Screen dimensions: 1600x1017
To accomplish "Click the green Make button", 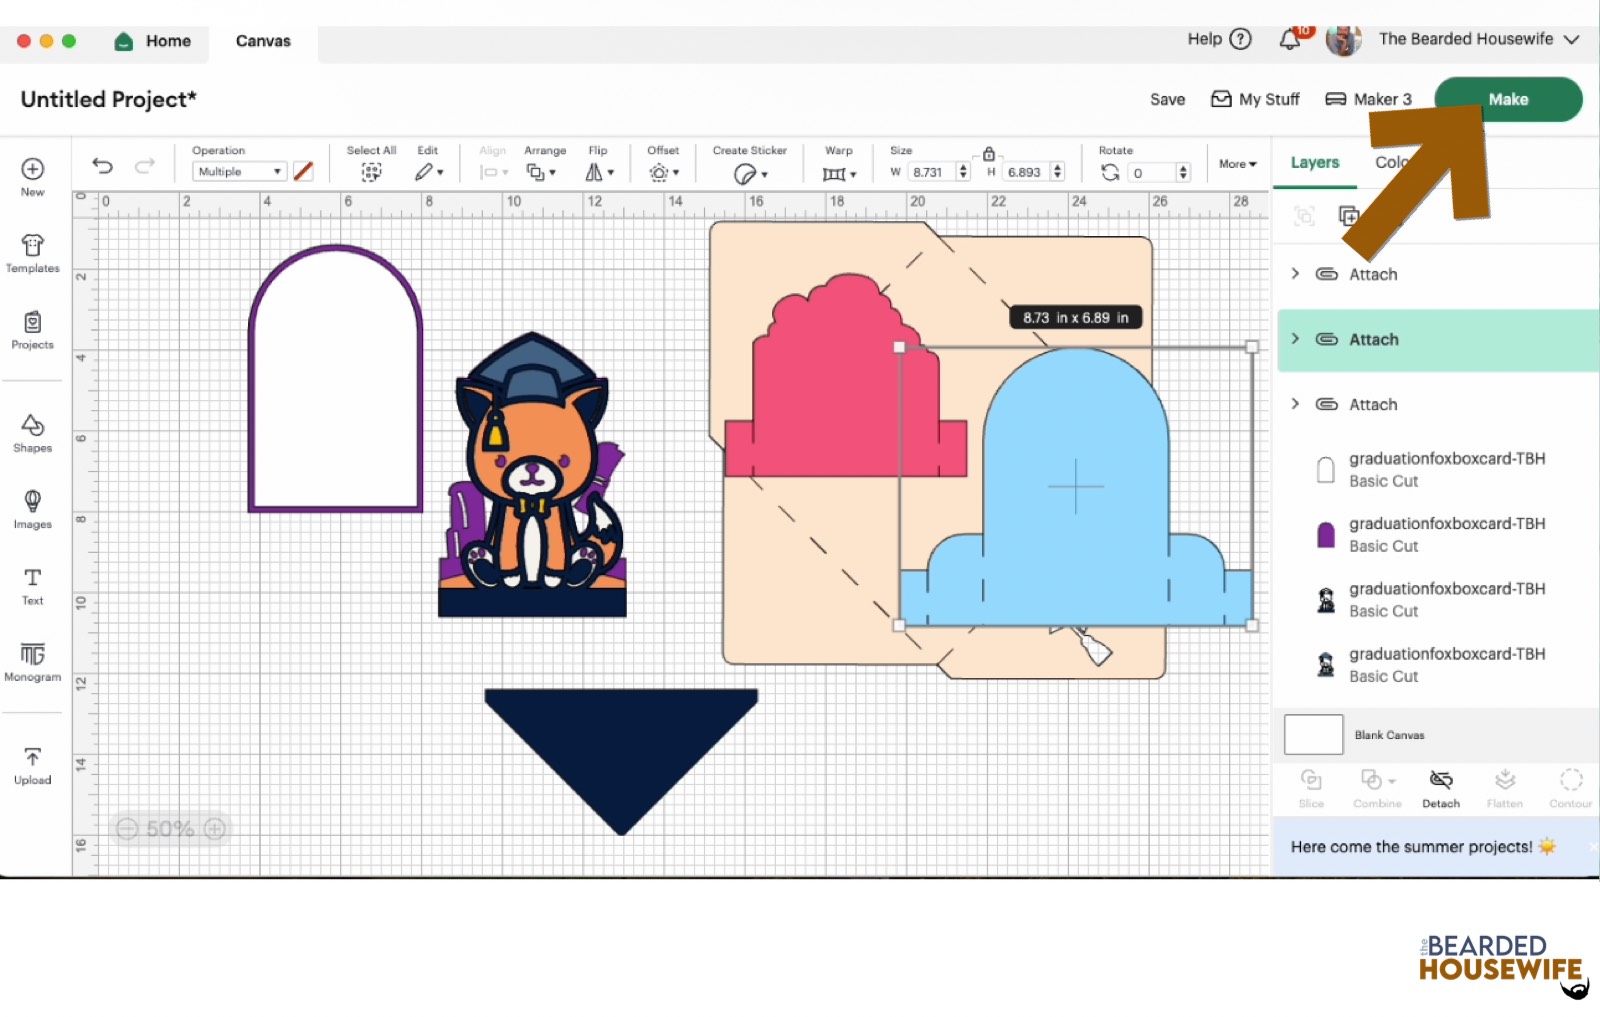I will point(1507,100).
